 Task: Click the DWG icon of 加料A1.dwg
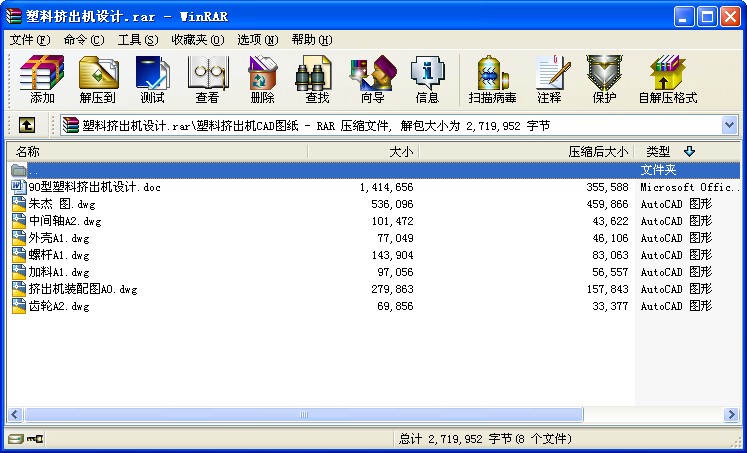[x=19, y=272]
